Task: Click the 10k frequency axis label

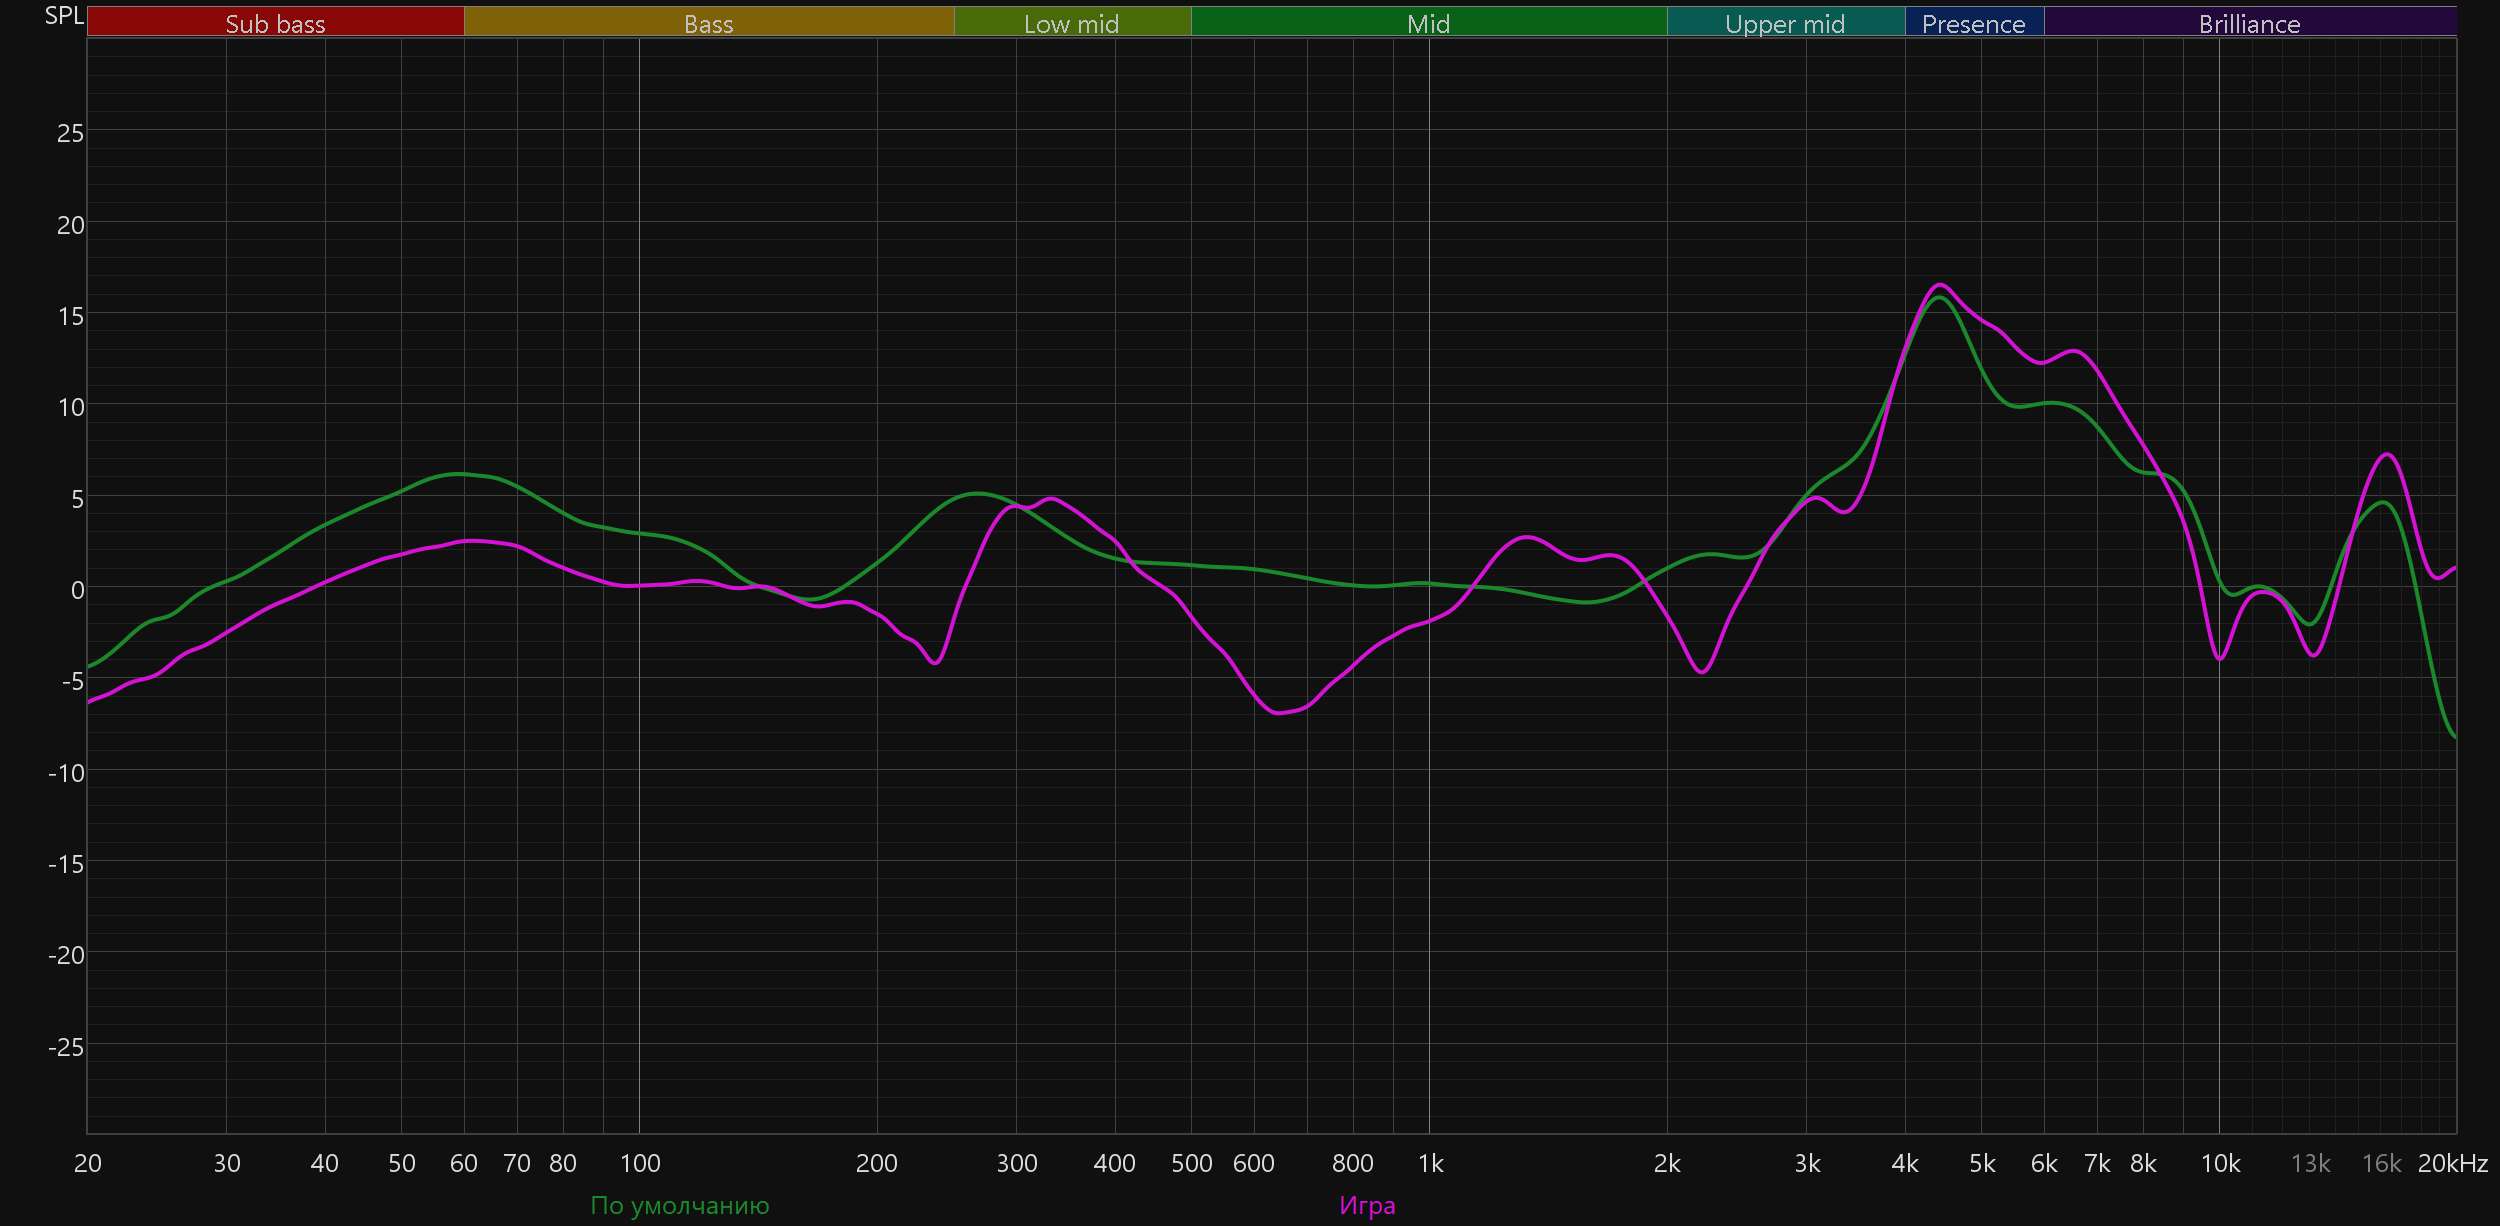Action: pyautogui.click(x=2220, y=1163)
